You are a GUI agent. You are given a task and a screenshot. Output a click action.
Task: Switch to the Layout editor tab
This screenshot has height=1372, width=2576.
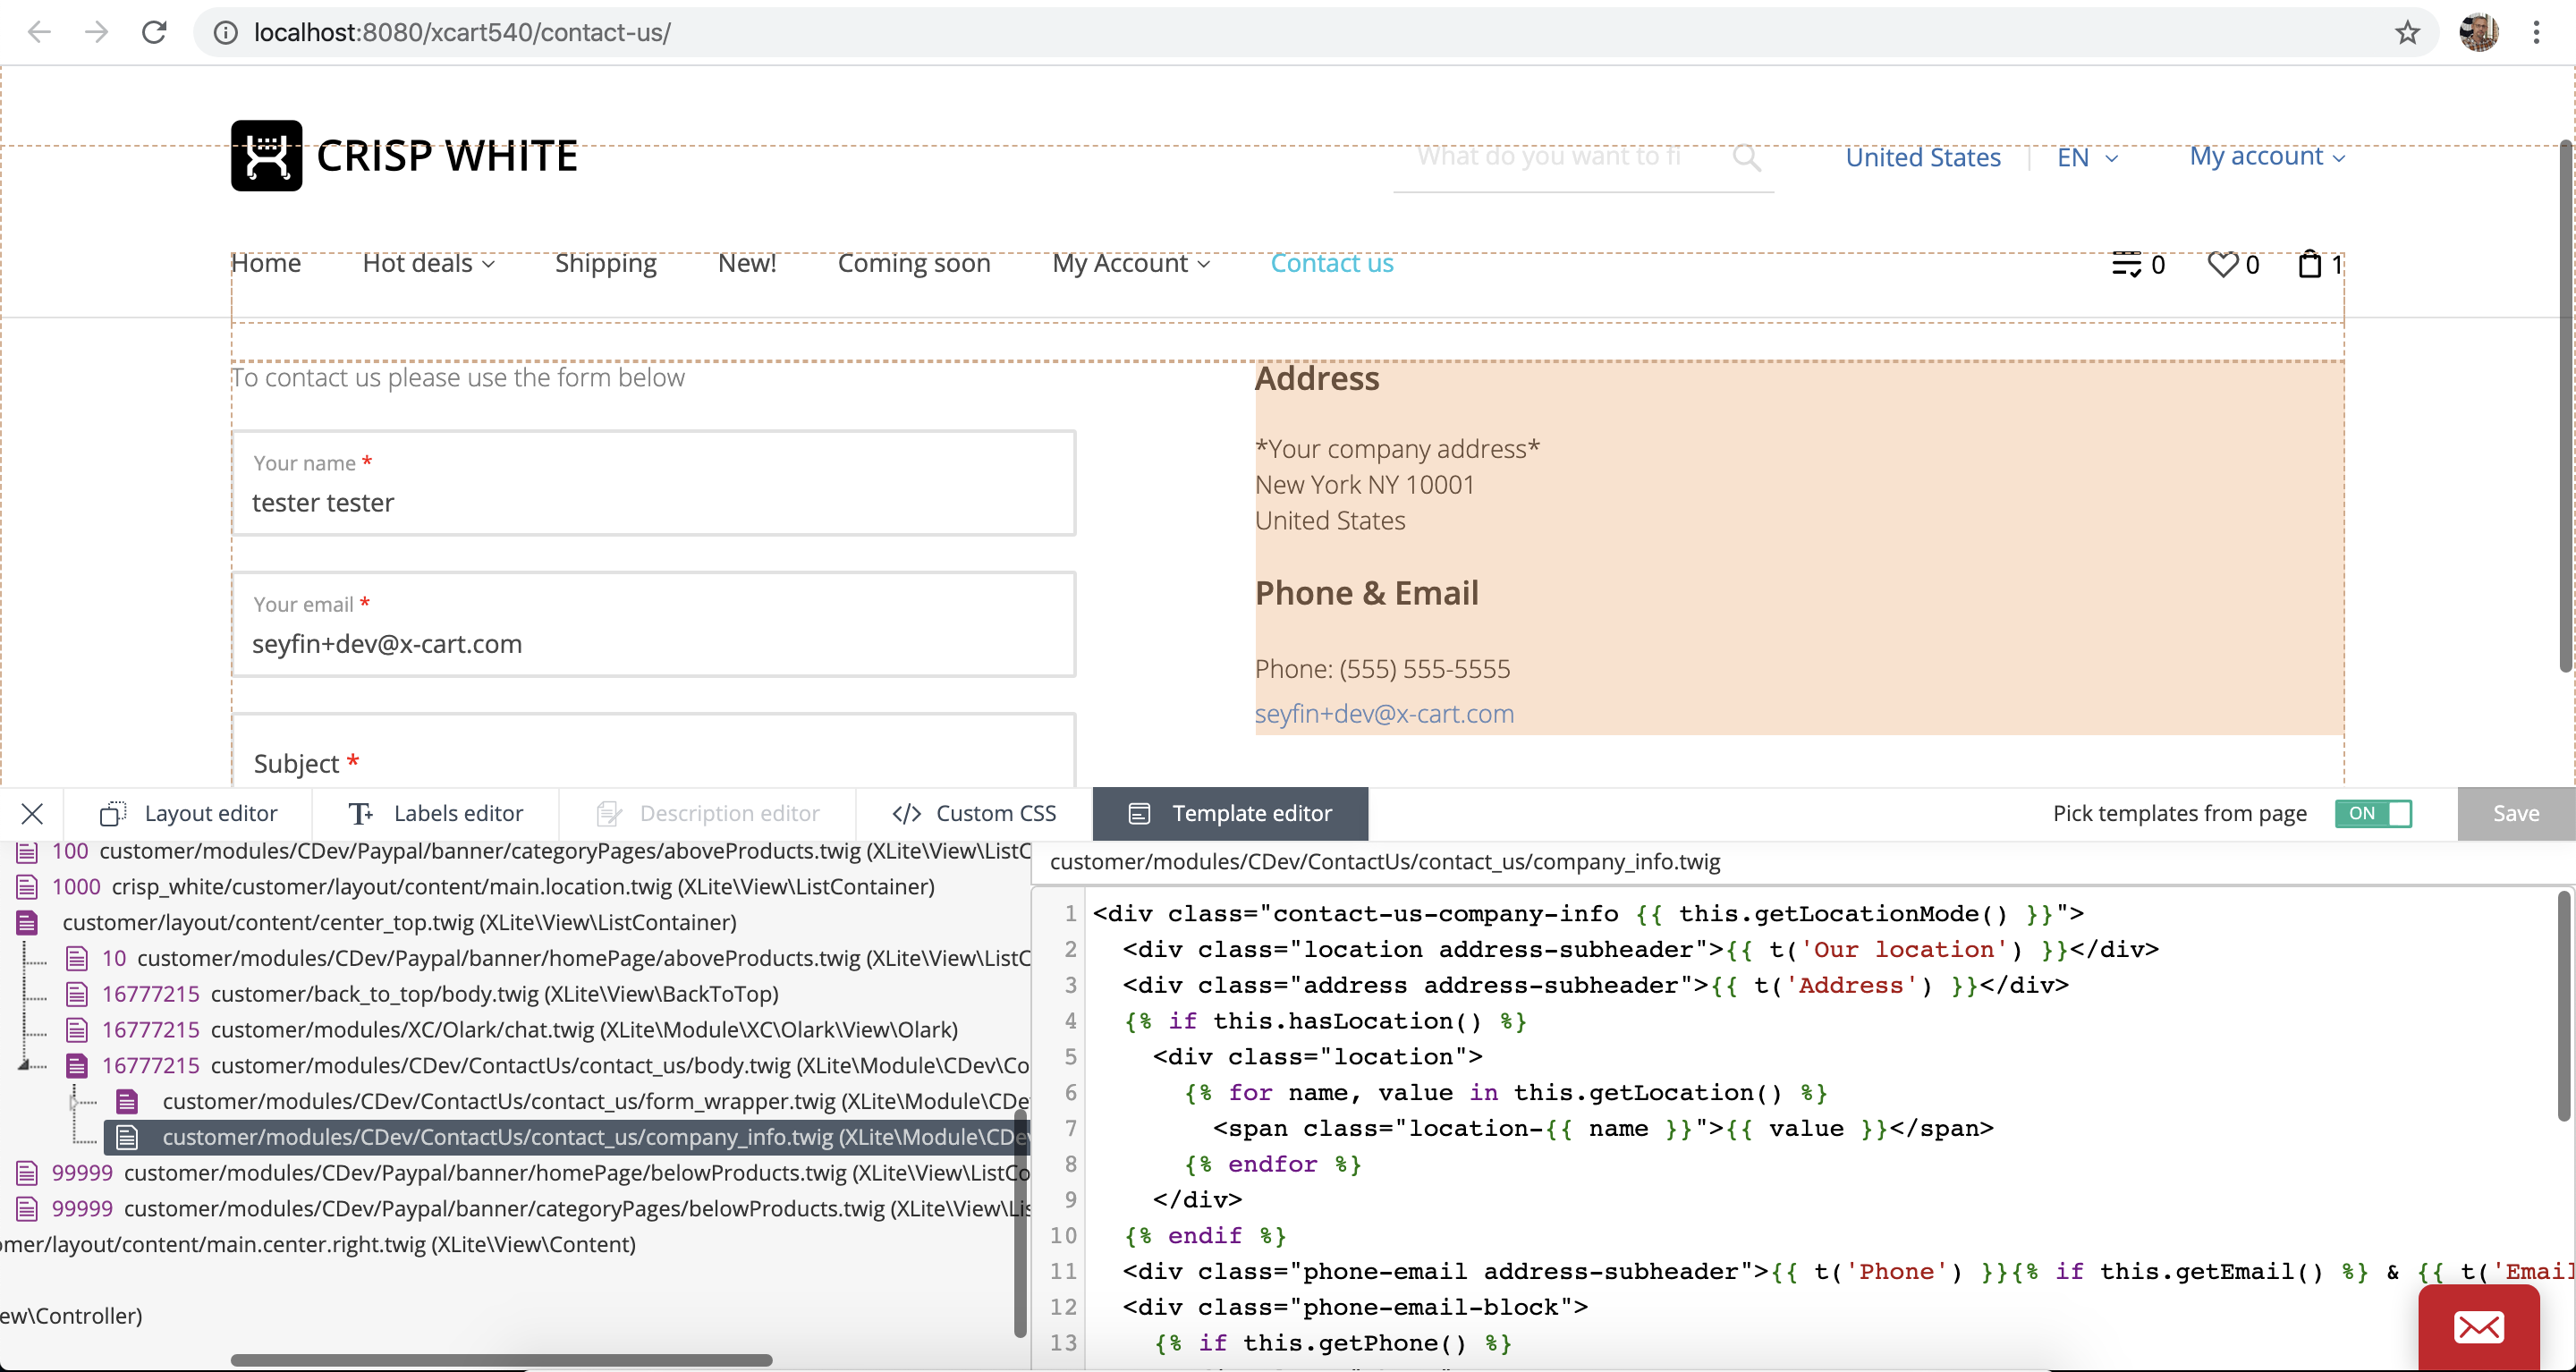coord(188,814)
